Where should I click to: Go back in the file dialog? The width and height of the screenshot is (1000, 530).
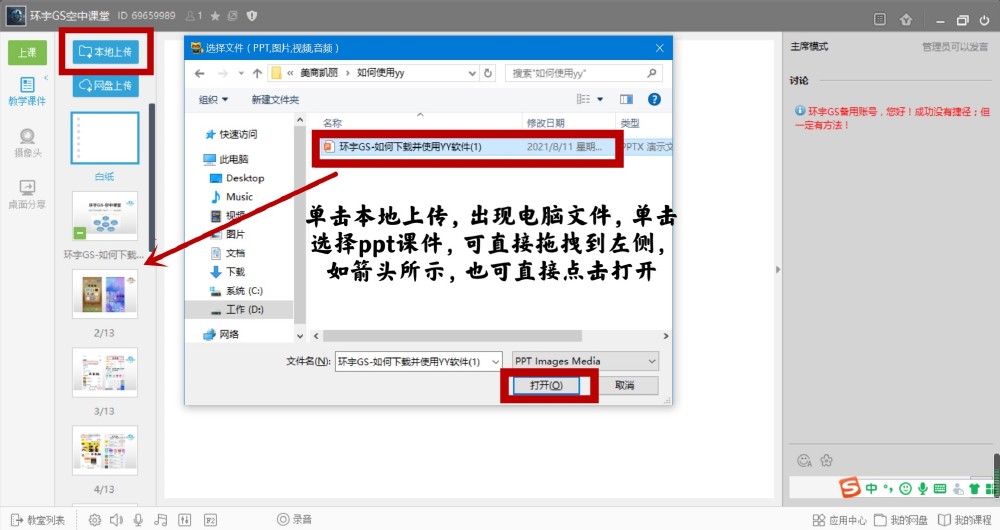pos(200,73)
